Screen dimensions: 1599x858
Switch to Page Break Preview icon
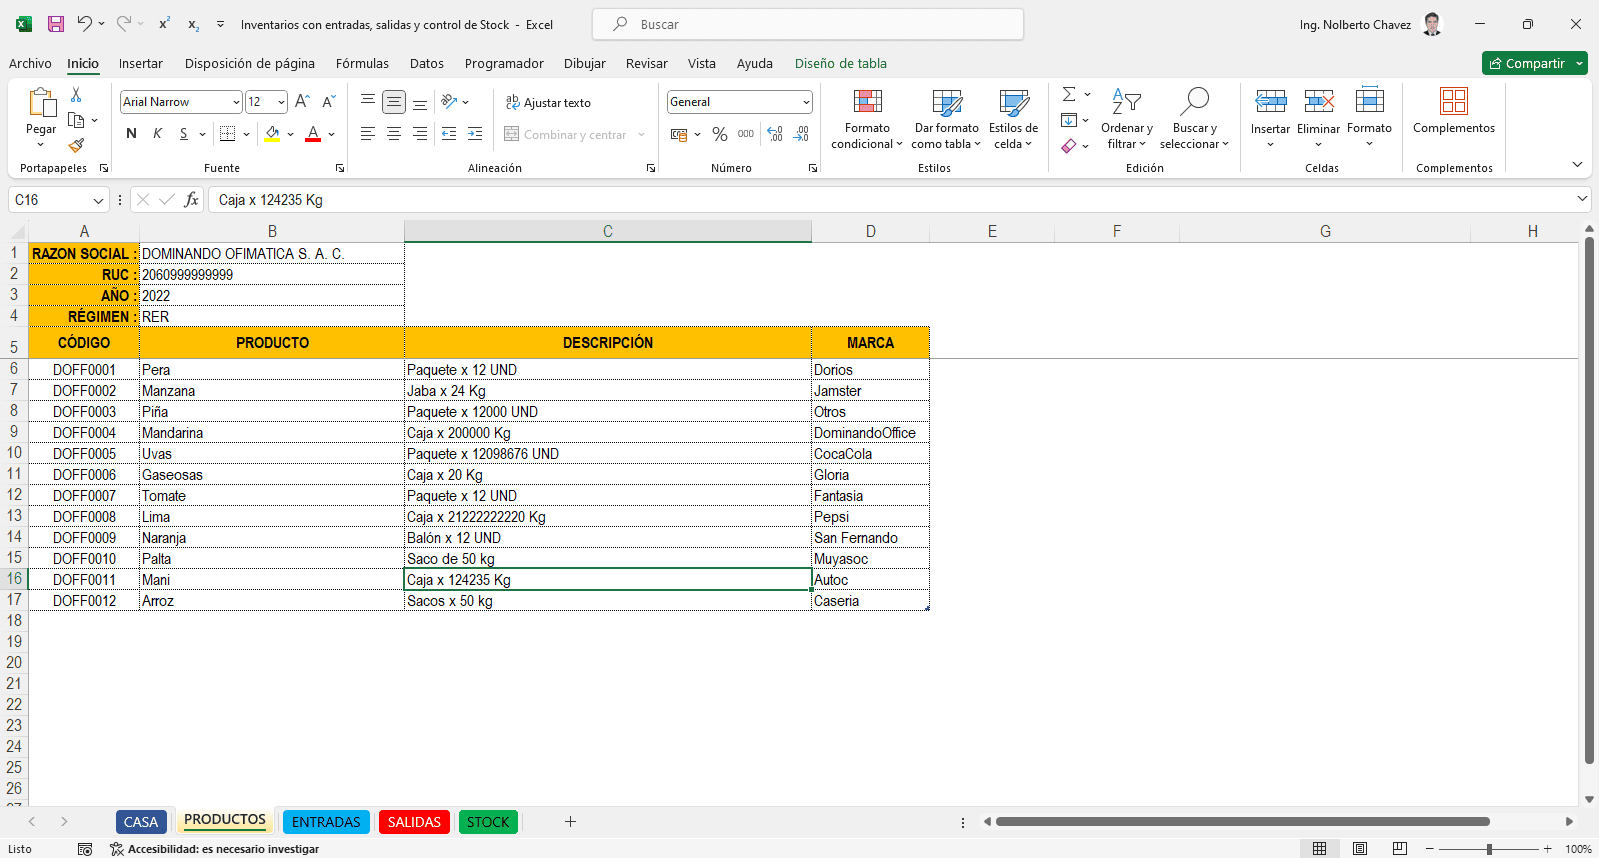(x=1400, y=849)
